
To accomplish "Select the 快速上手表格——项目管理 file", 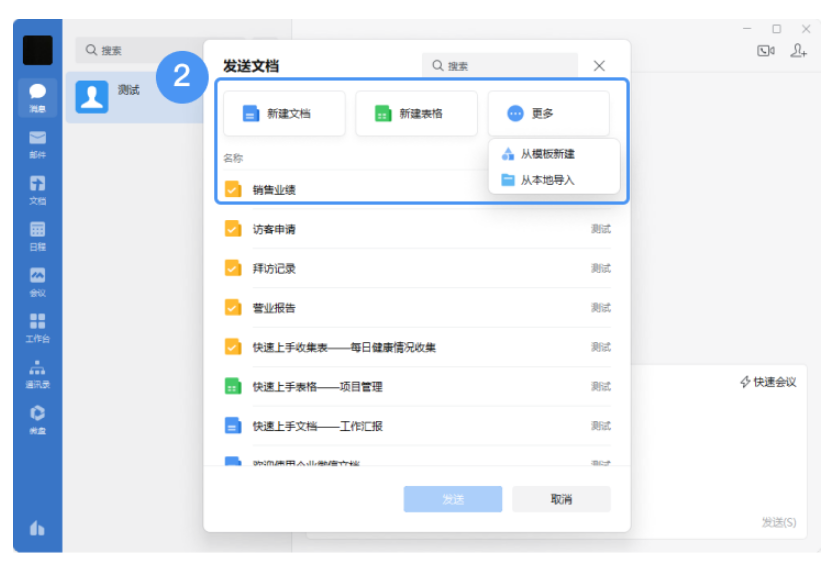I will pos(317,386).
